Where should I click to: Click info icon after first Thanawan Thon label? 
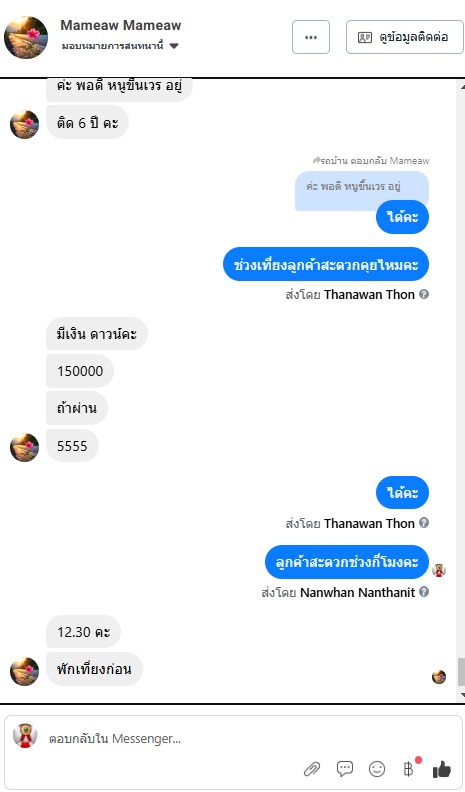coord(424,294)
